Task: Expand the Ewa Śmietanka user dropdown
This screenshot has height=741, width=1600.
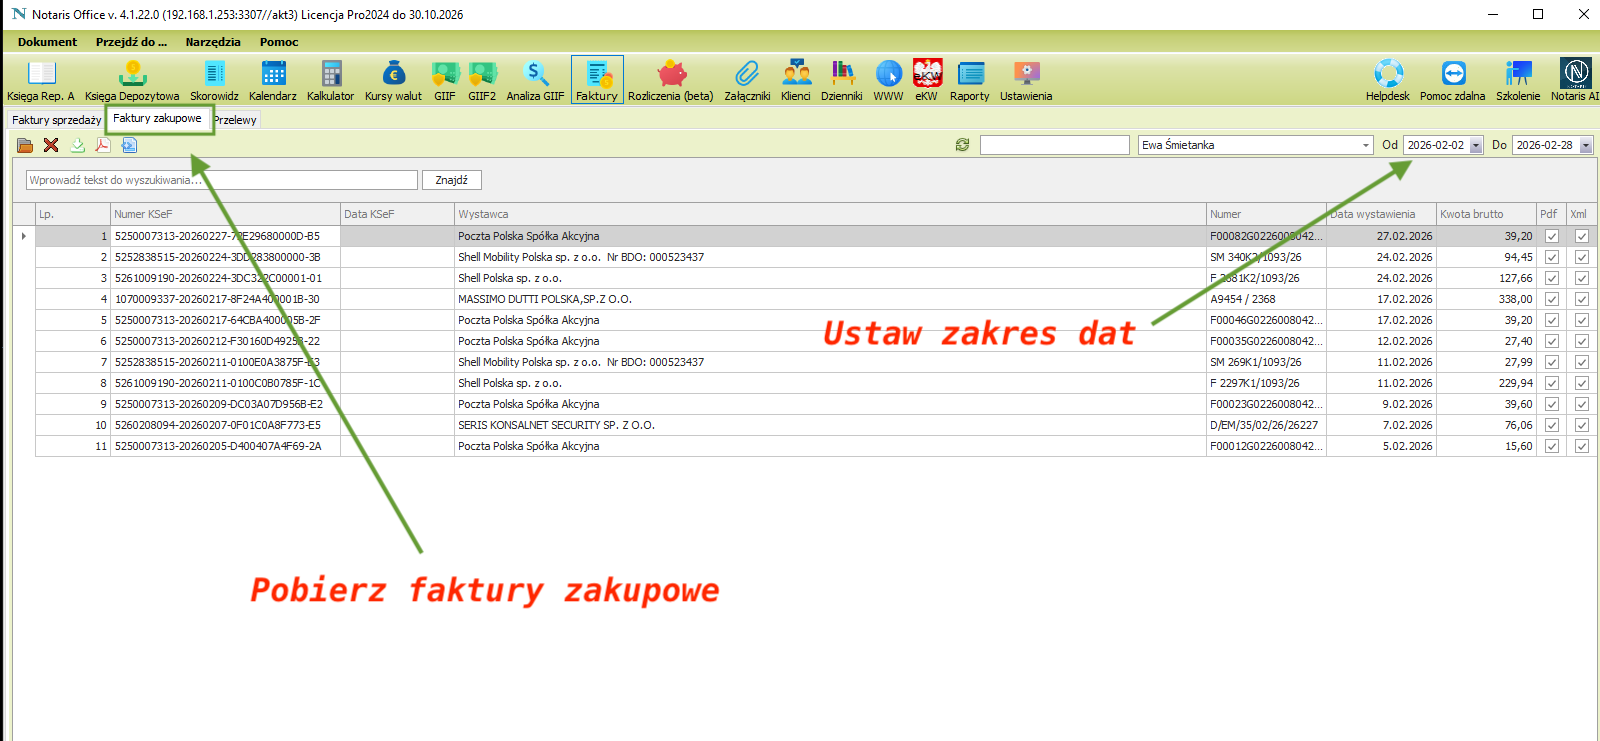Action: point(1366,146)
